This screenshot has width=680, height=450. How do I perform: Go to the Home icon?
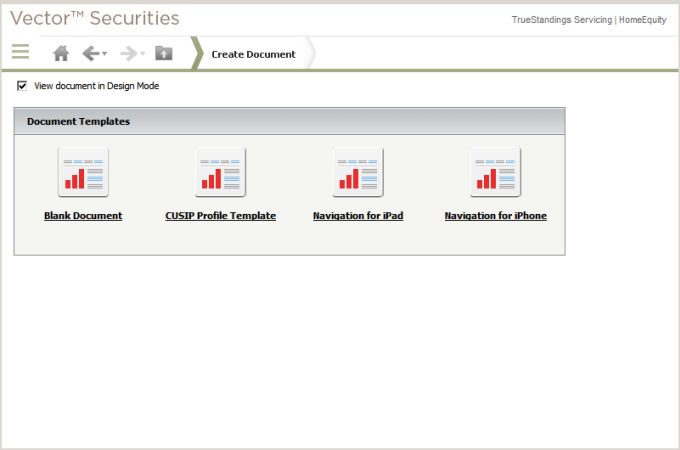[61, 53]
